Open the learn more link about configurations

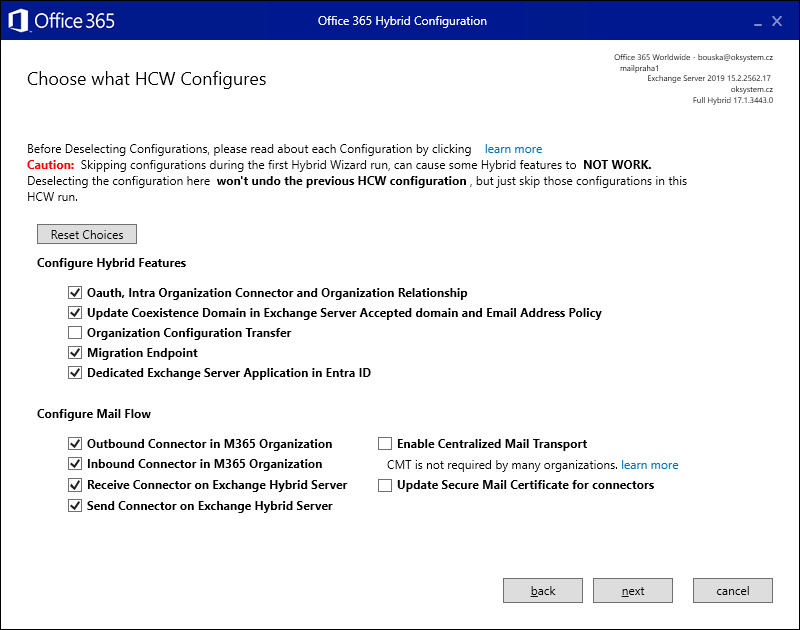click(513, 148)
